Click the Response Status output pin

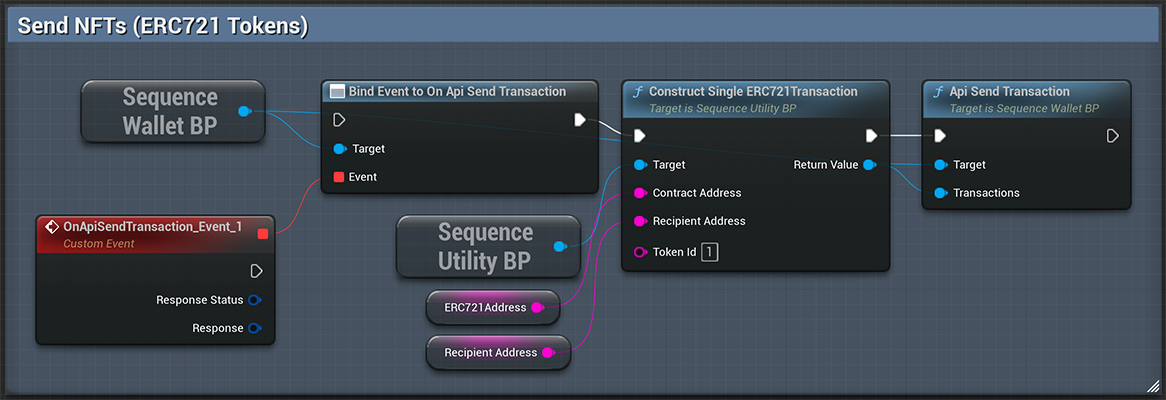(x=254, y=300)
